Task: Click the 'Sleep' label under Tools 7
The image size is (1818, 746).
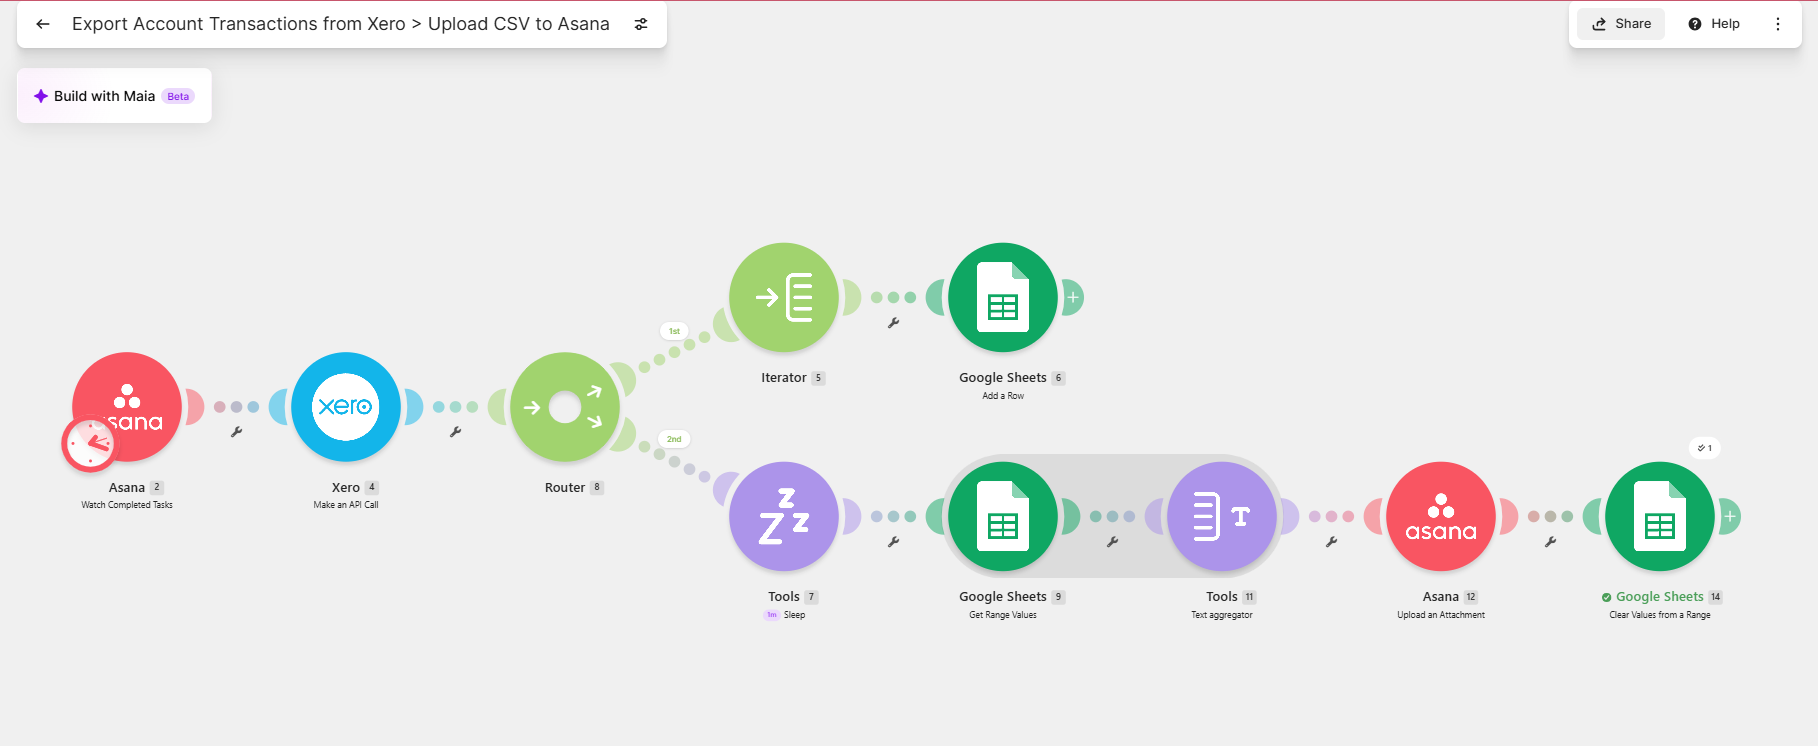Action: pyautogui.click(x=794, y=615)
